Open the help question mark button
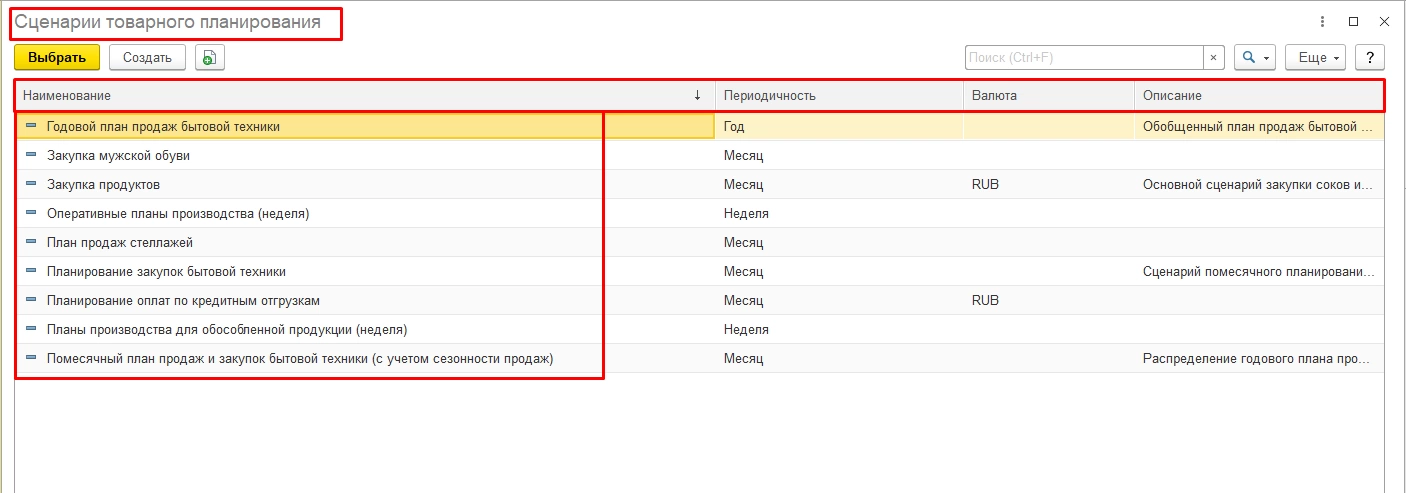 (1369, 58)
